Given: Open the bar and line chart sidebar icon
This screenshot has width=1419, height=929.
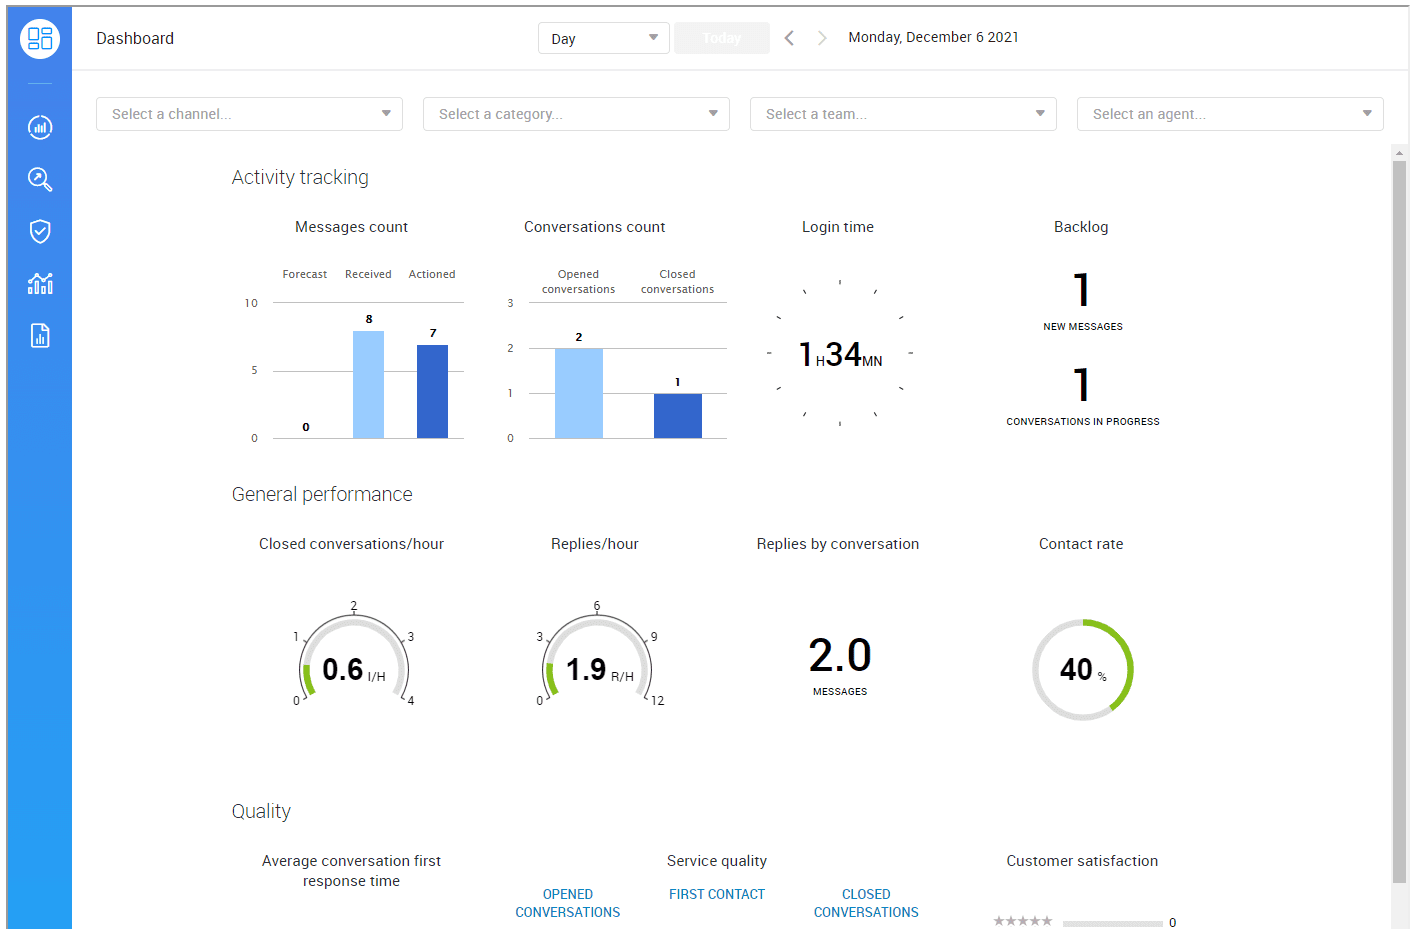Looking at the screenshot, I should click(40, 284).
